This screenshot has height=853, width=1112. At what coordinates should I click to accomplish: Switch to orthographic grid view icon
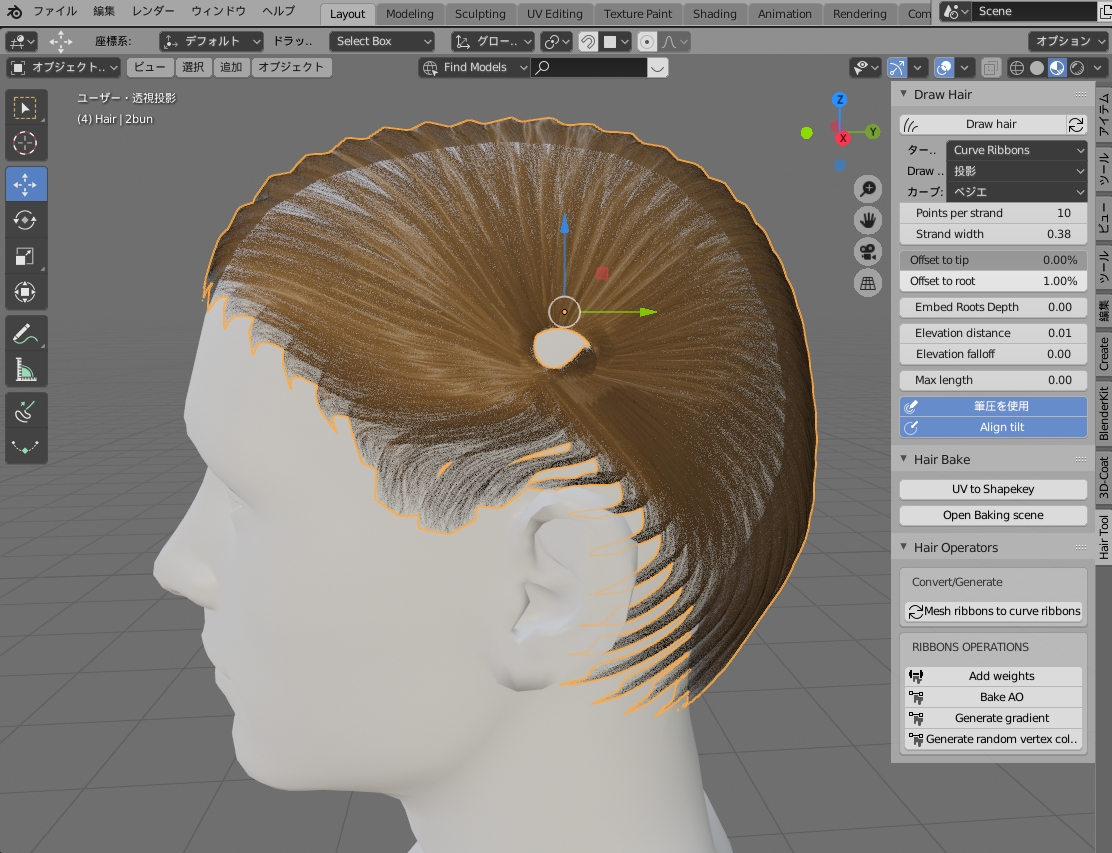pos(867,283)
